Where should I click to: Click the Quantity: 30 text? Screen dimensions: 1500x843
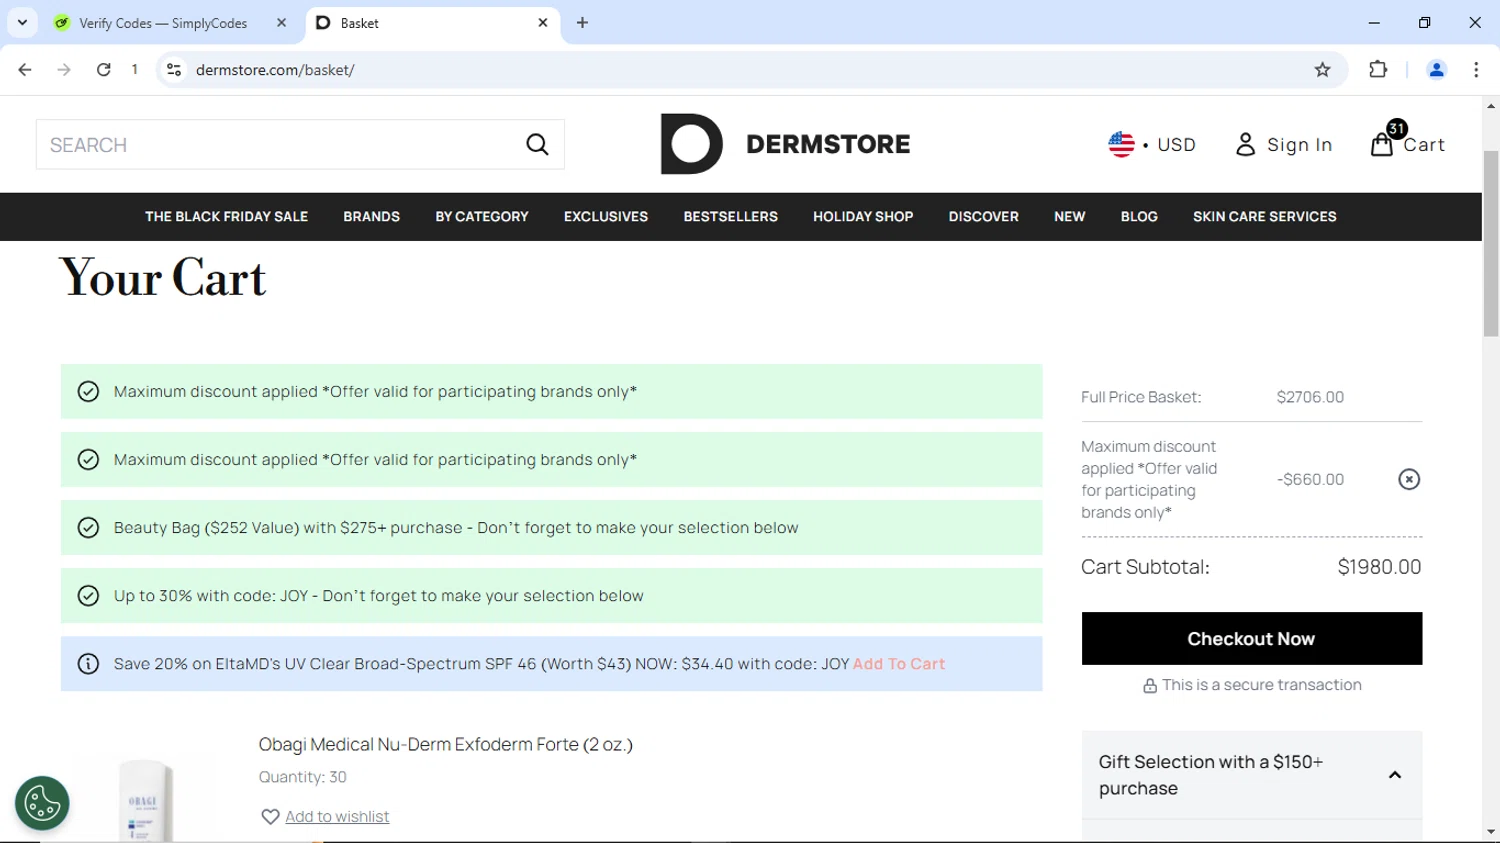[x=302, y=777]
